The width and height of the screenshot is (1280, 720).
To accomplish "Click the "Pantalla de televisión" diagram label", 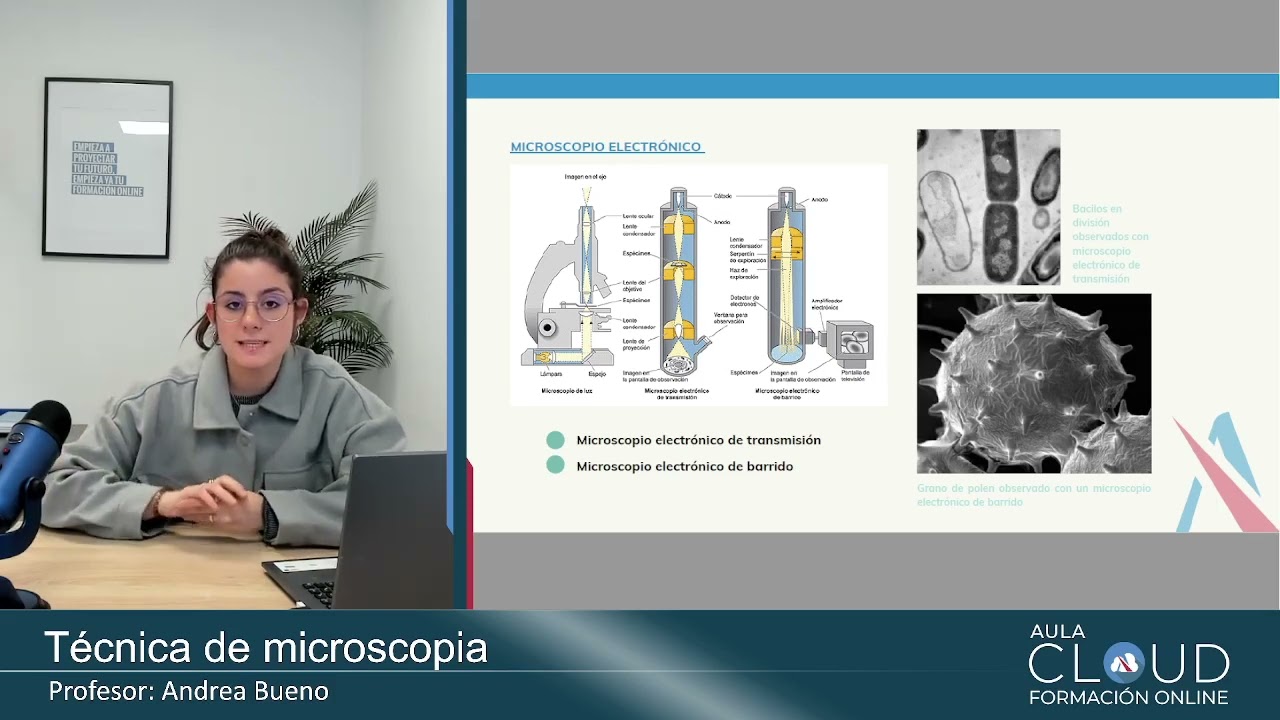I will tap(855, 376).
